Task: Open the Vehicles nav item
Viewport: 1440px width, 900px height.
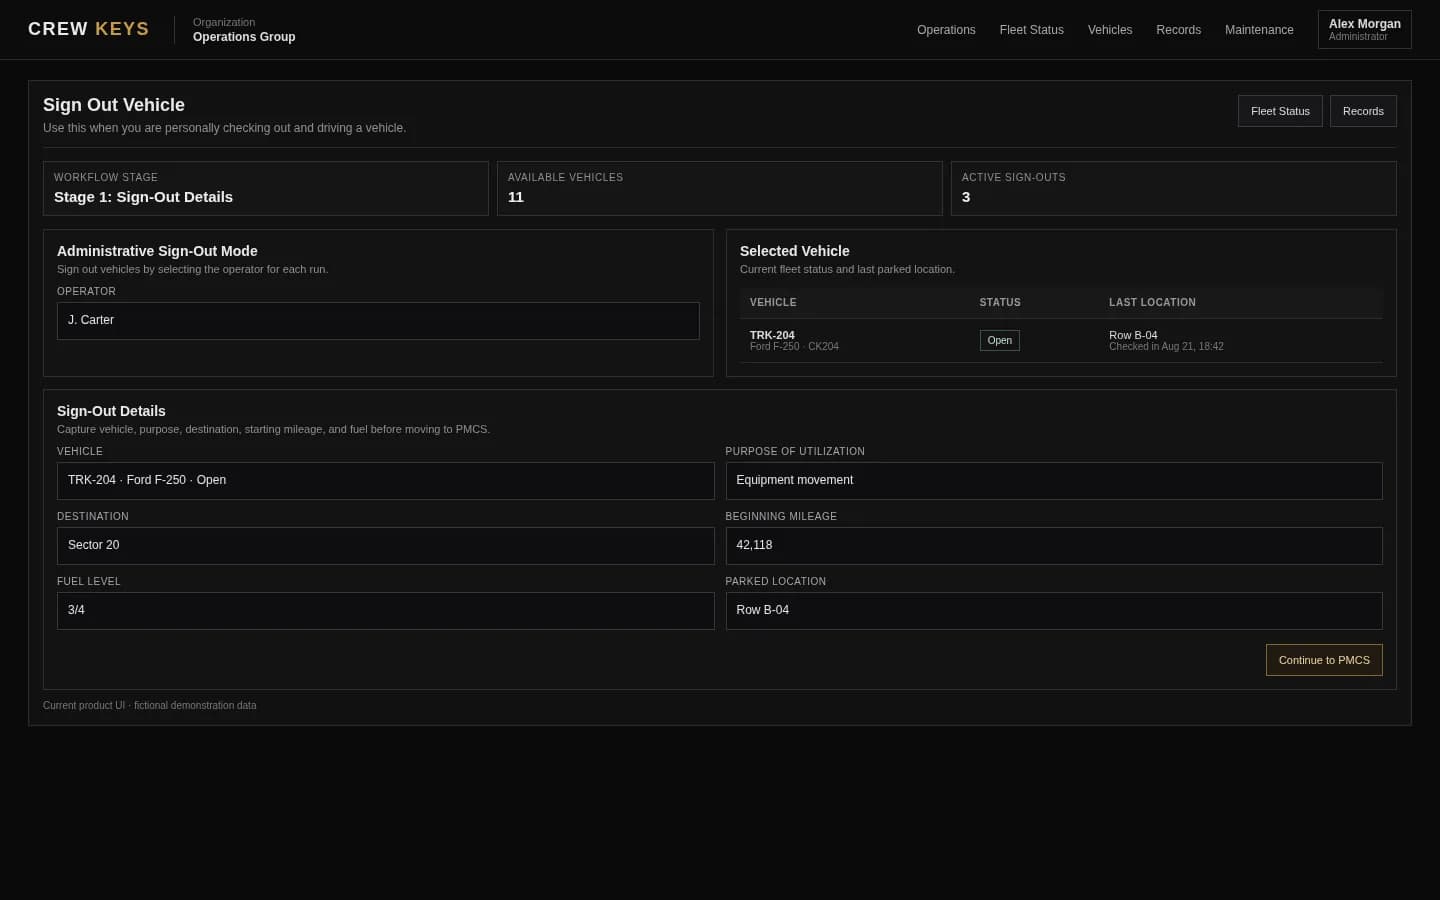Action: [1109, 30]
